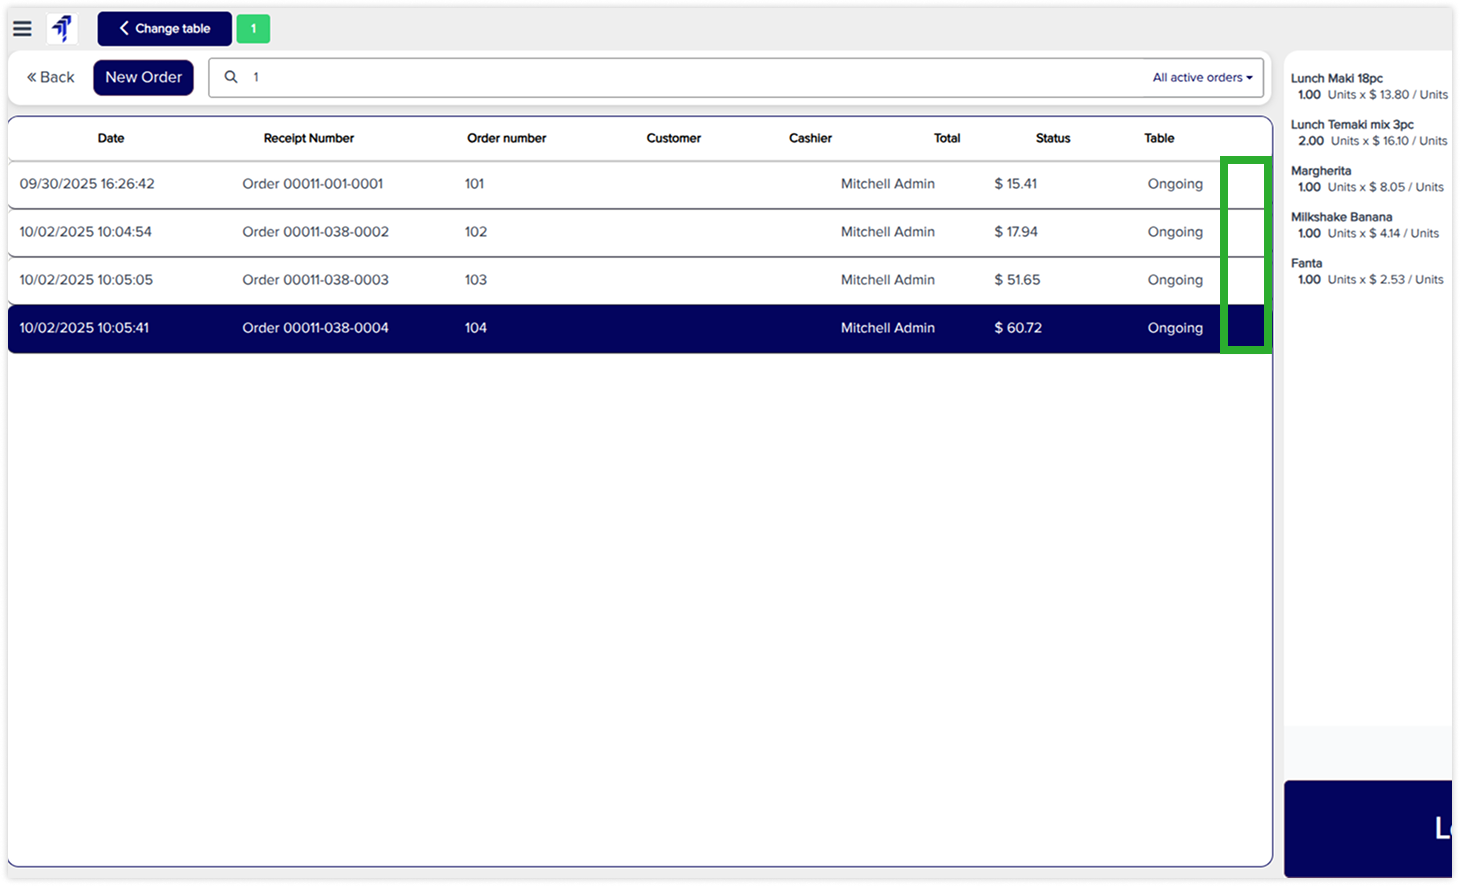Viewport: 1460px width, 886px height.
Task: Click the Receipt Number column header
Action: click(308, 138)
